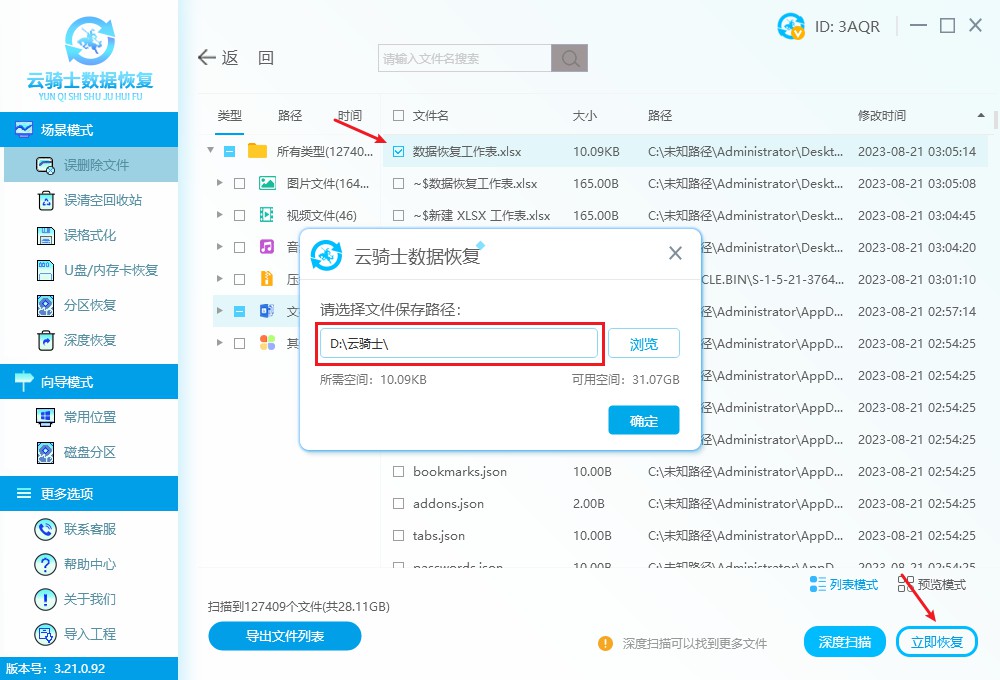The image size is (1000, 680).
Task: Choose 误格式化 format recovery icon
Action: 46,235
